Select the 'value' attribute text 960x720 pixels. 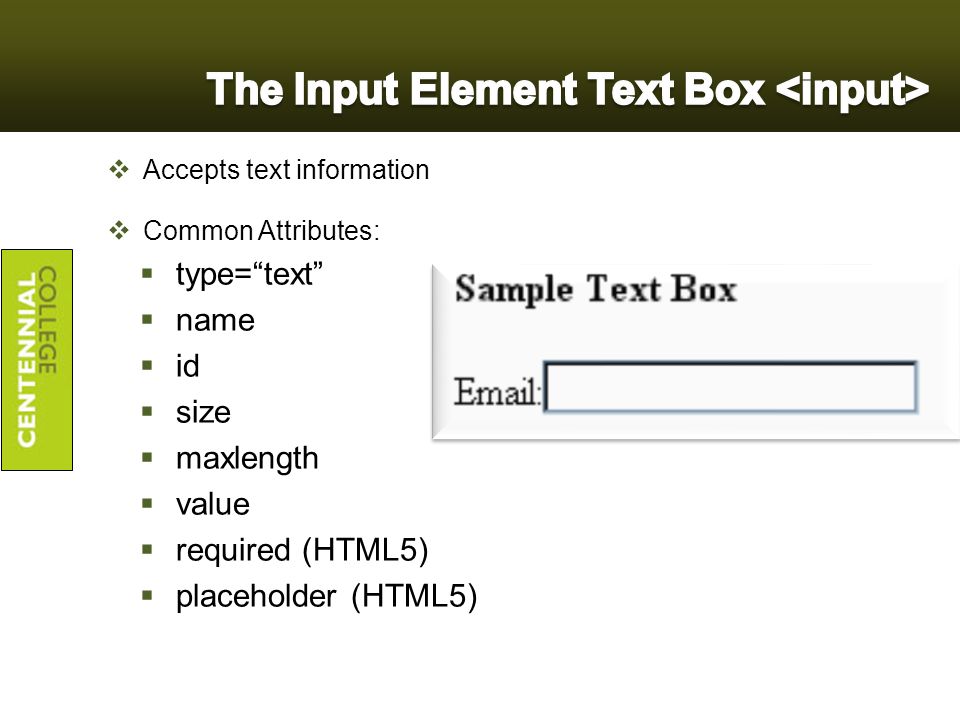pos(212,505)
